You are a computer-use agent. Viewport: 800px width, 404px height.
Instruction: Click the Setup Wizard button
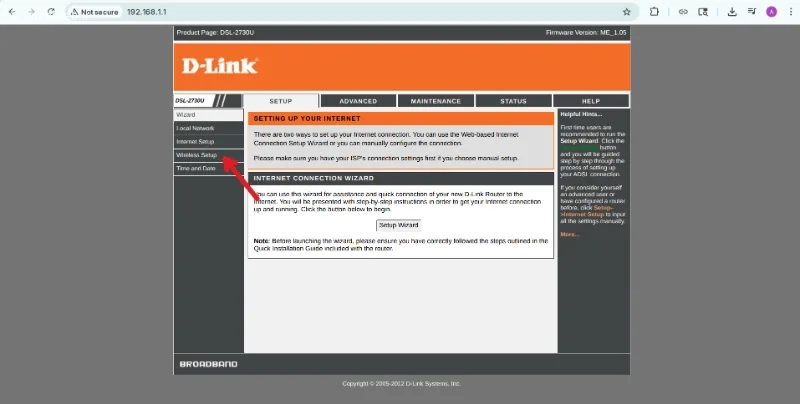click(x=398, y=225)
